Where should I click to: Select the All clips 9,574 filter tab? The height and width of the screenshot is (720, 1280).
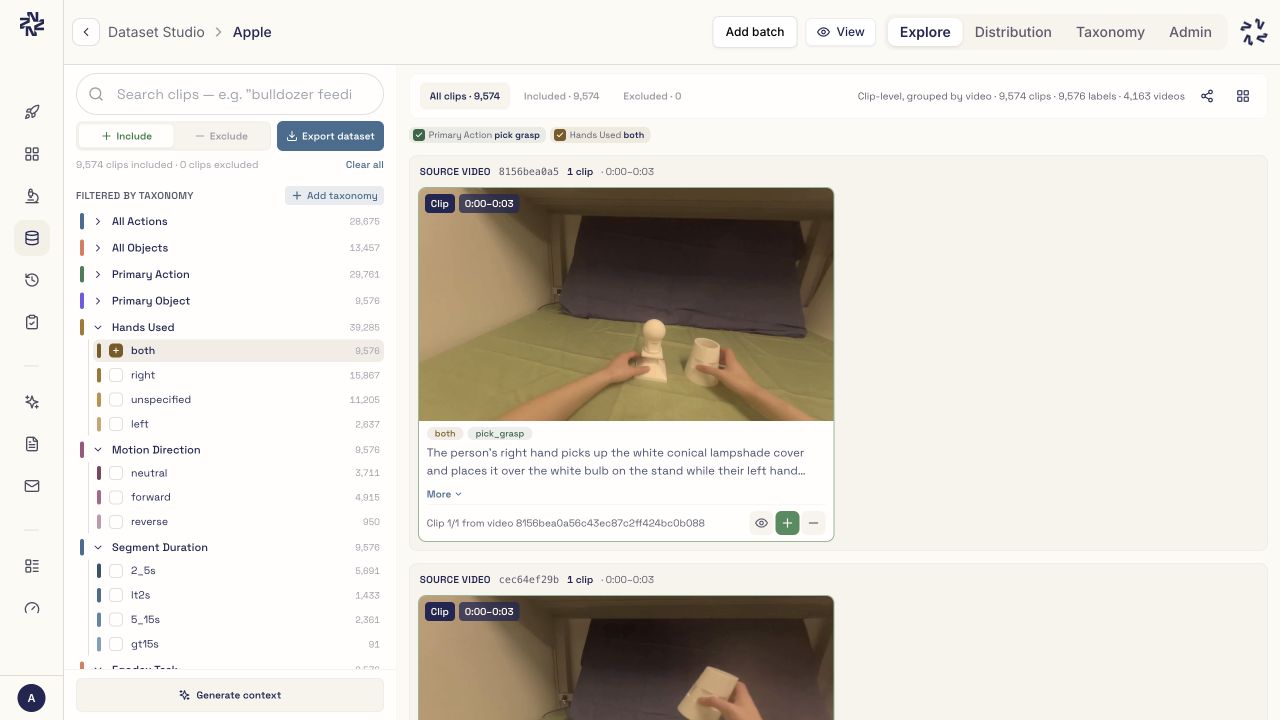click(465, 96)
